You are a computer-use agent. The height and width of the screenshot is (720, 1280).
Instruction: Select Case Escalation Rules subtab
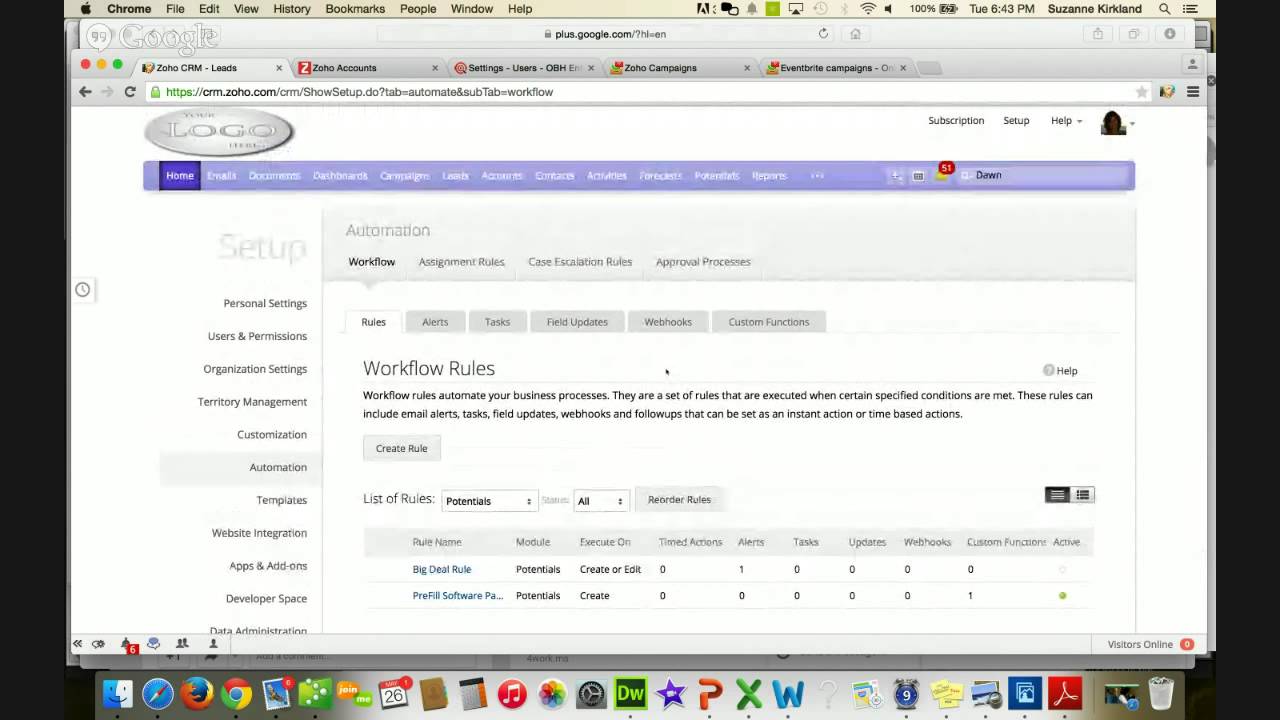pyautogui.click(x=580, y=262)
